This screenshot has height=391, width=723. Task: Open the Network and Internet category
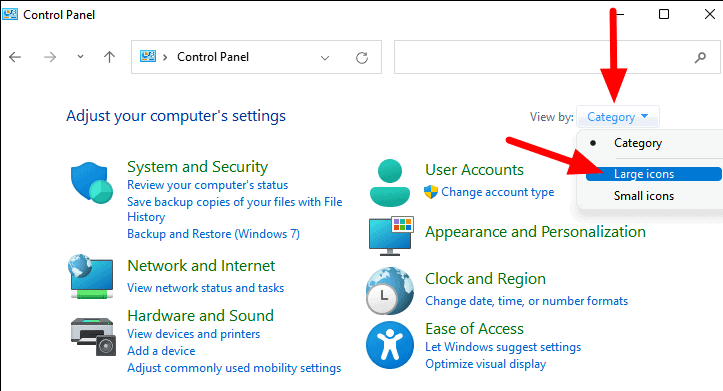point(201,266)
